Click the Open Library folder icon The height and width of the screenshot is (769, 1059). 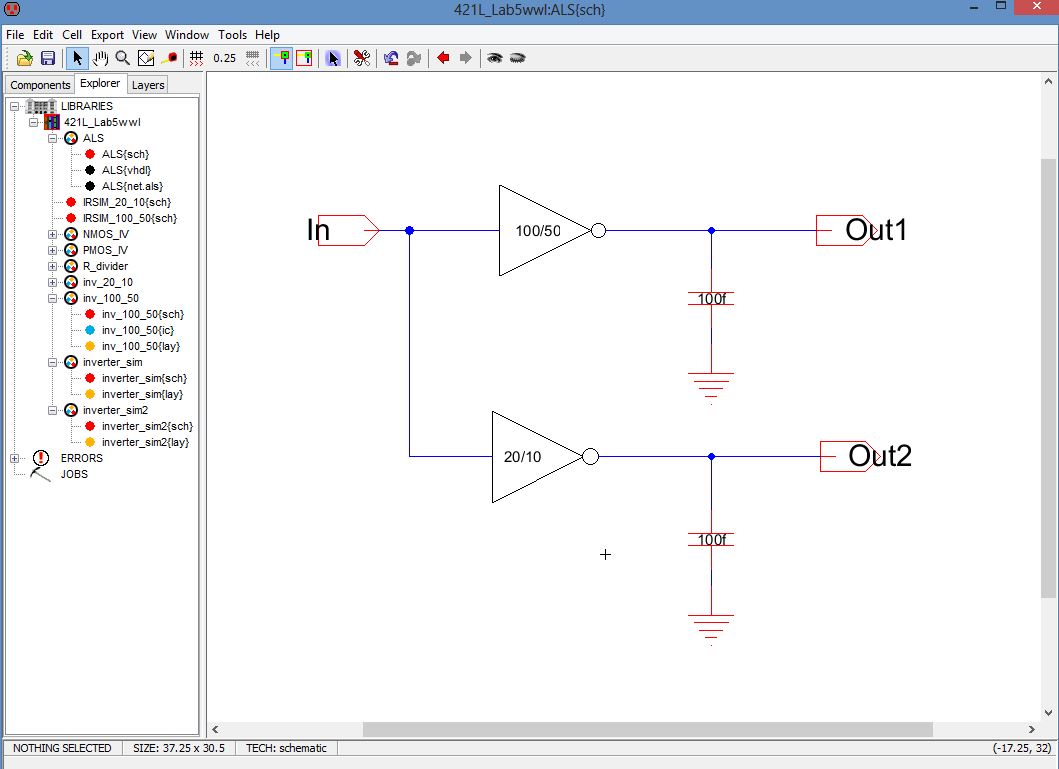point(25,58)
